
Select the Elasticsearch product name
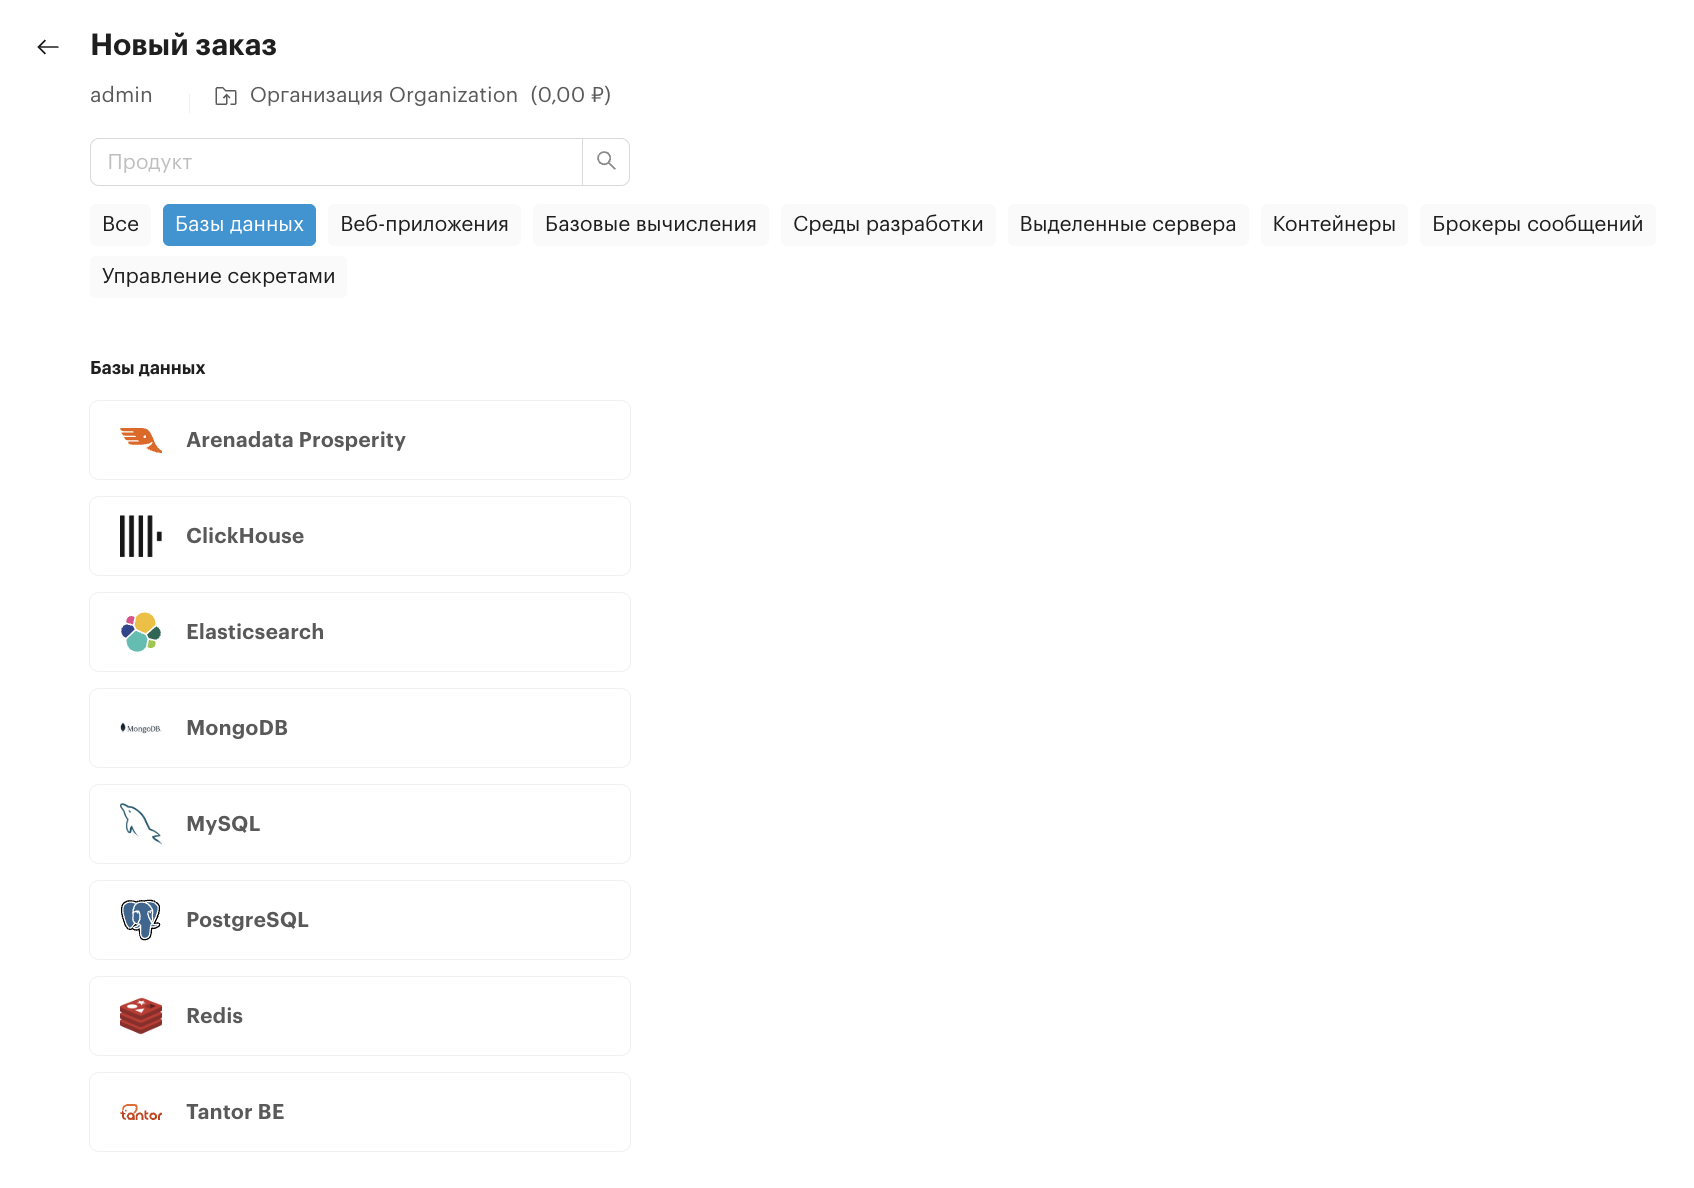pyautogui.click(x=255, y=632)
